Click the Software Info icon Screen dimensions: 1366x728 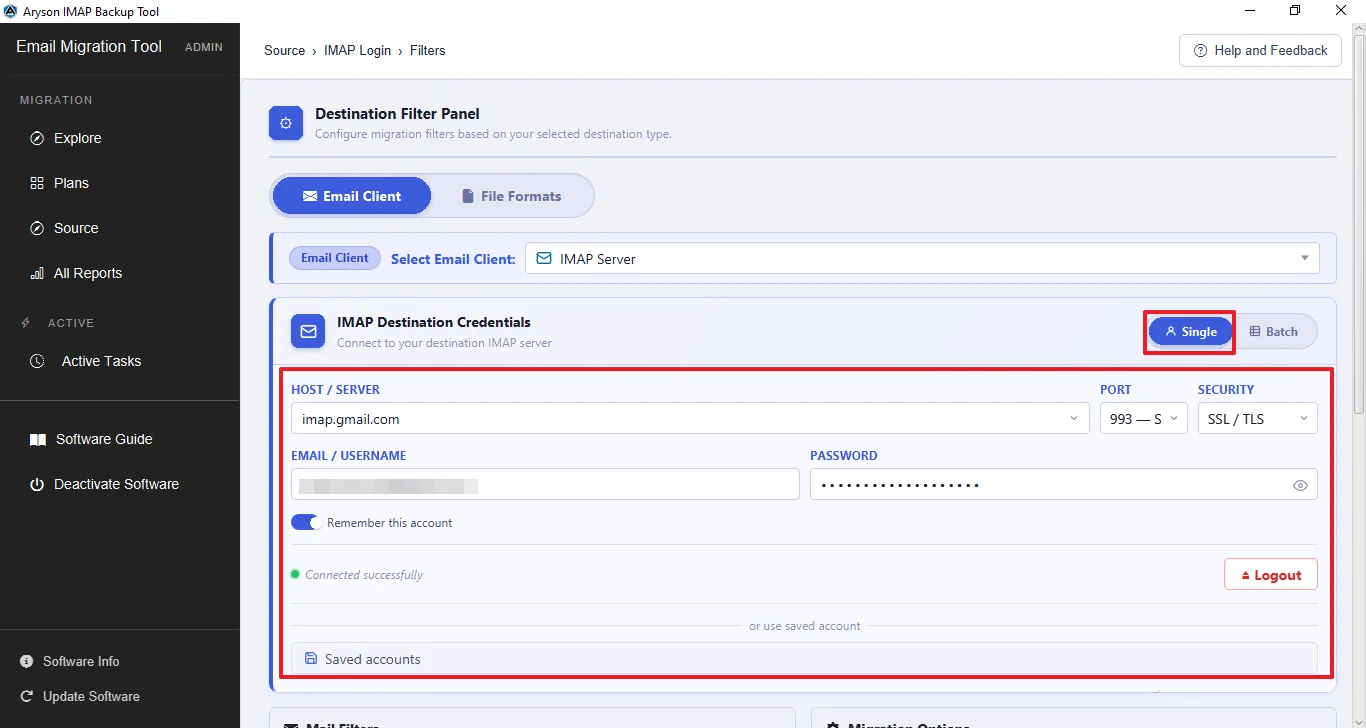click(27, 661)
